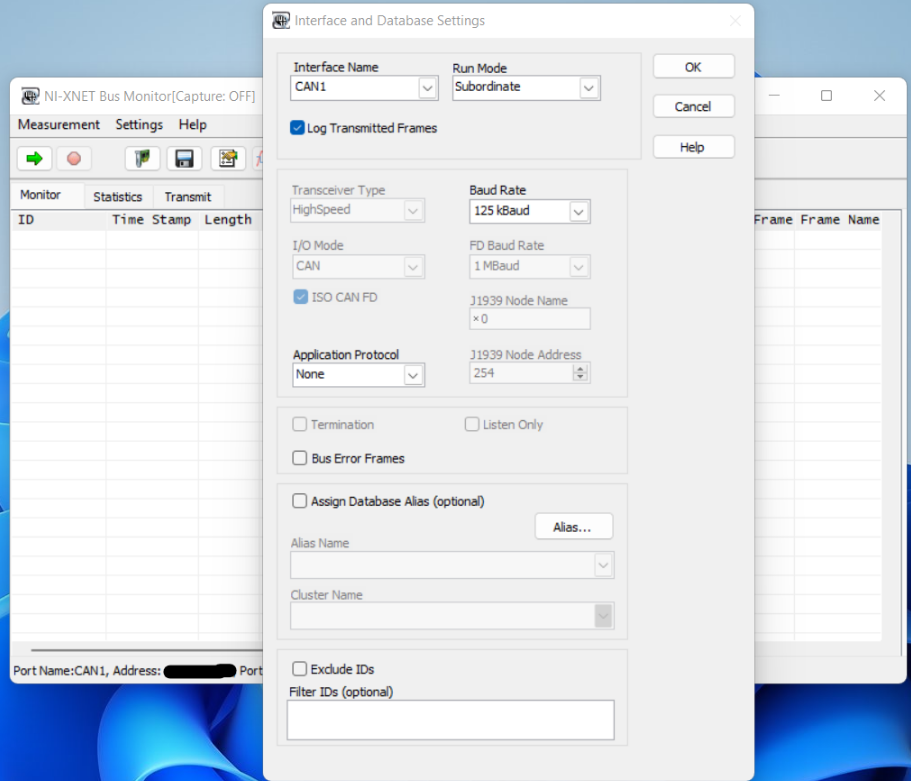This screenshot has width=911, height=781.
Task: Open the FD Baud Rate dropdown
Action: click(529, 267)
